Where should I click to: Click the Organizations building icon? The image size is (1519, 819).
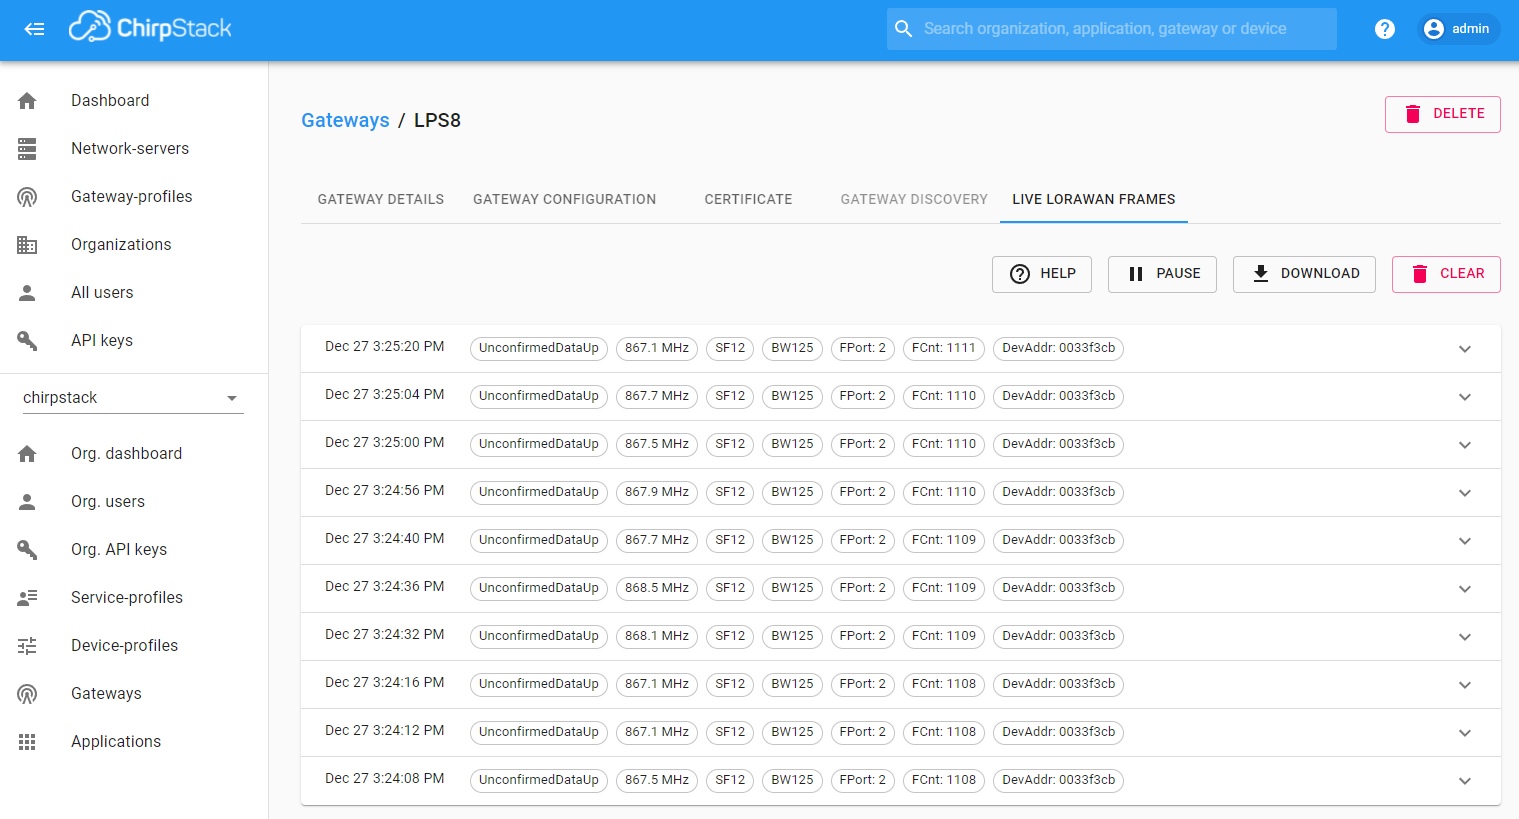click(27, 245)
